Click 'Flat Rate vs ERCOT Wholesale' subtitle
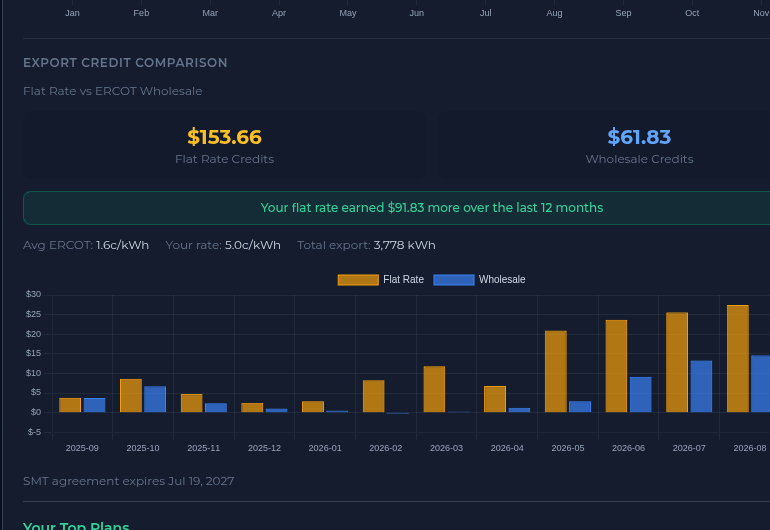Screen dimensions: 770x530 112,91
